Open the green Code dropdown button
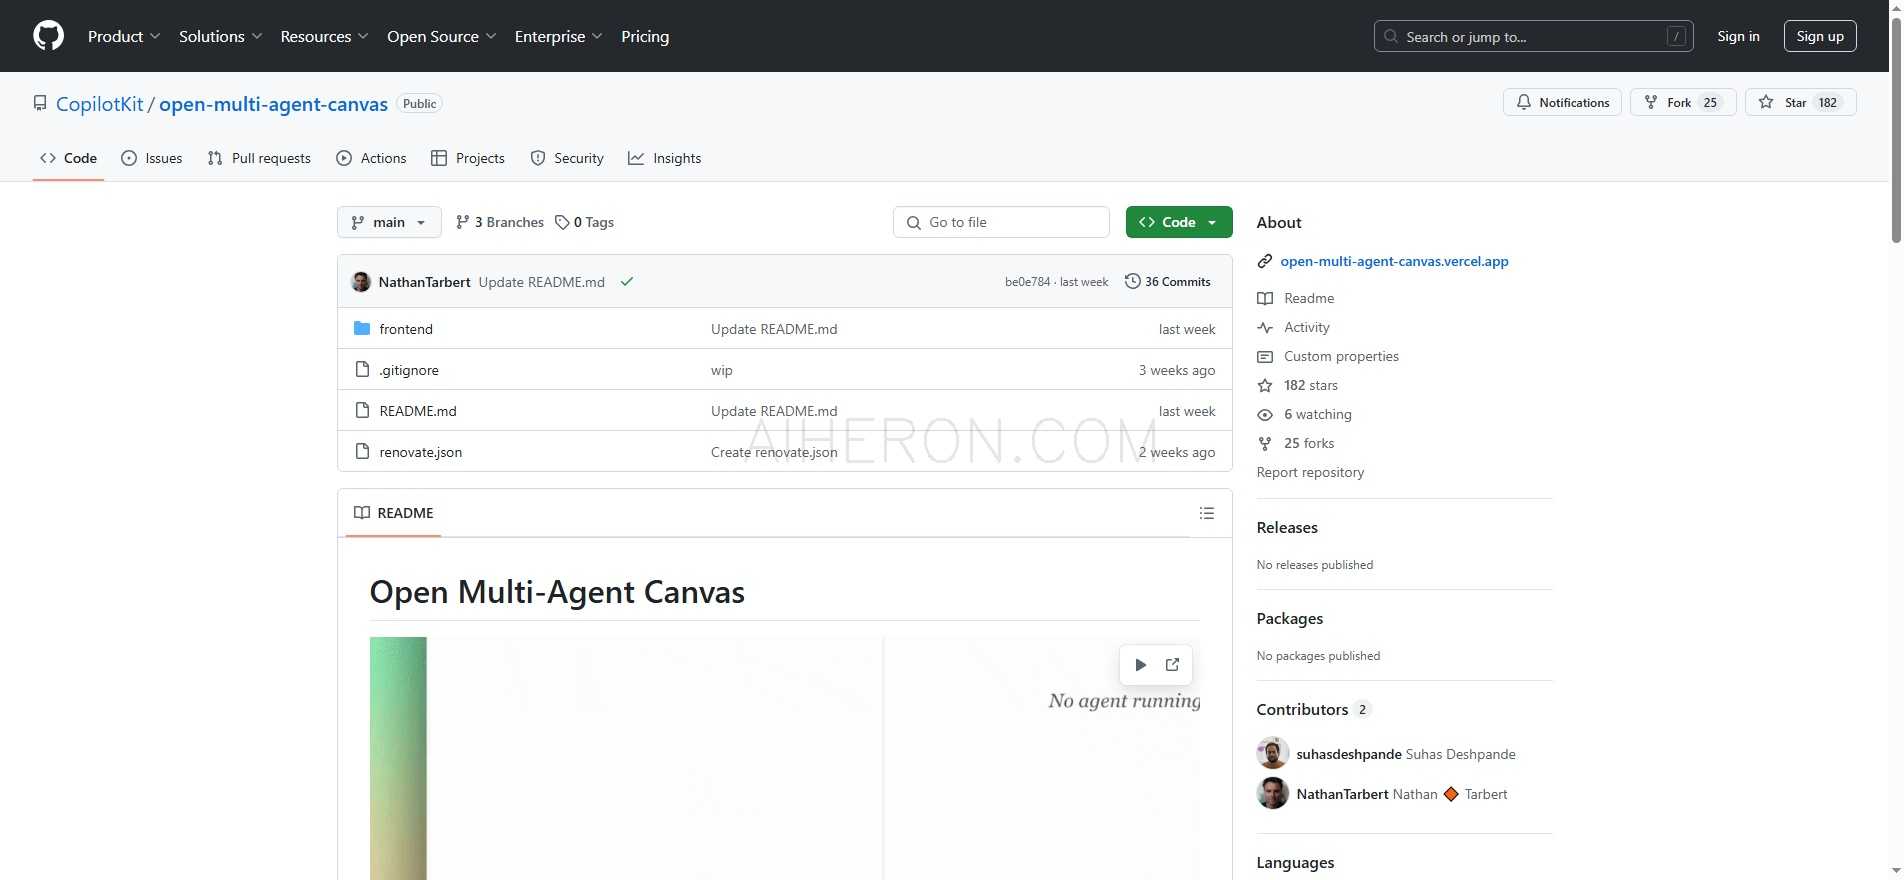 1179,222
